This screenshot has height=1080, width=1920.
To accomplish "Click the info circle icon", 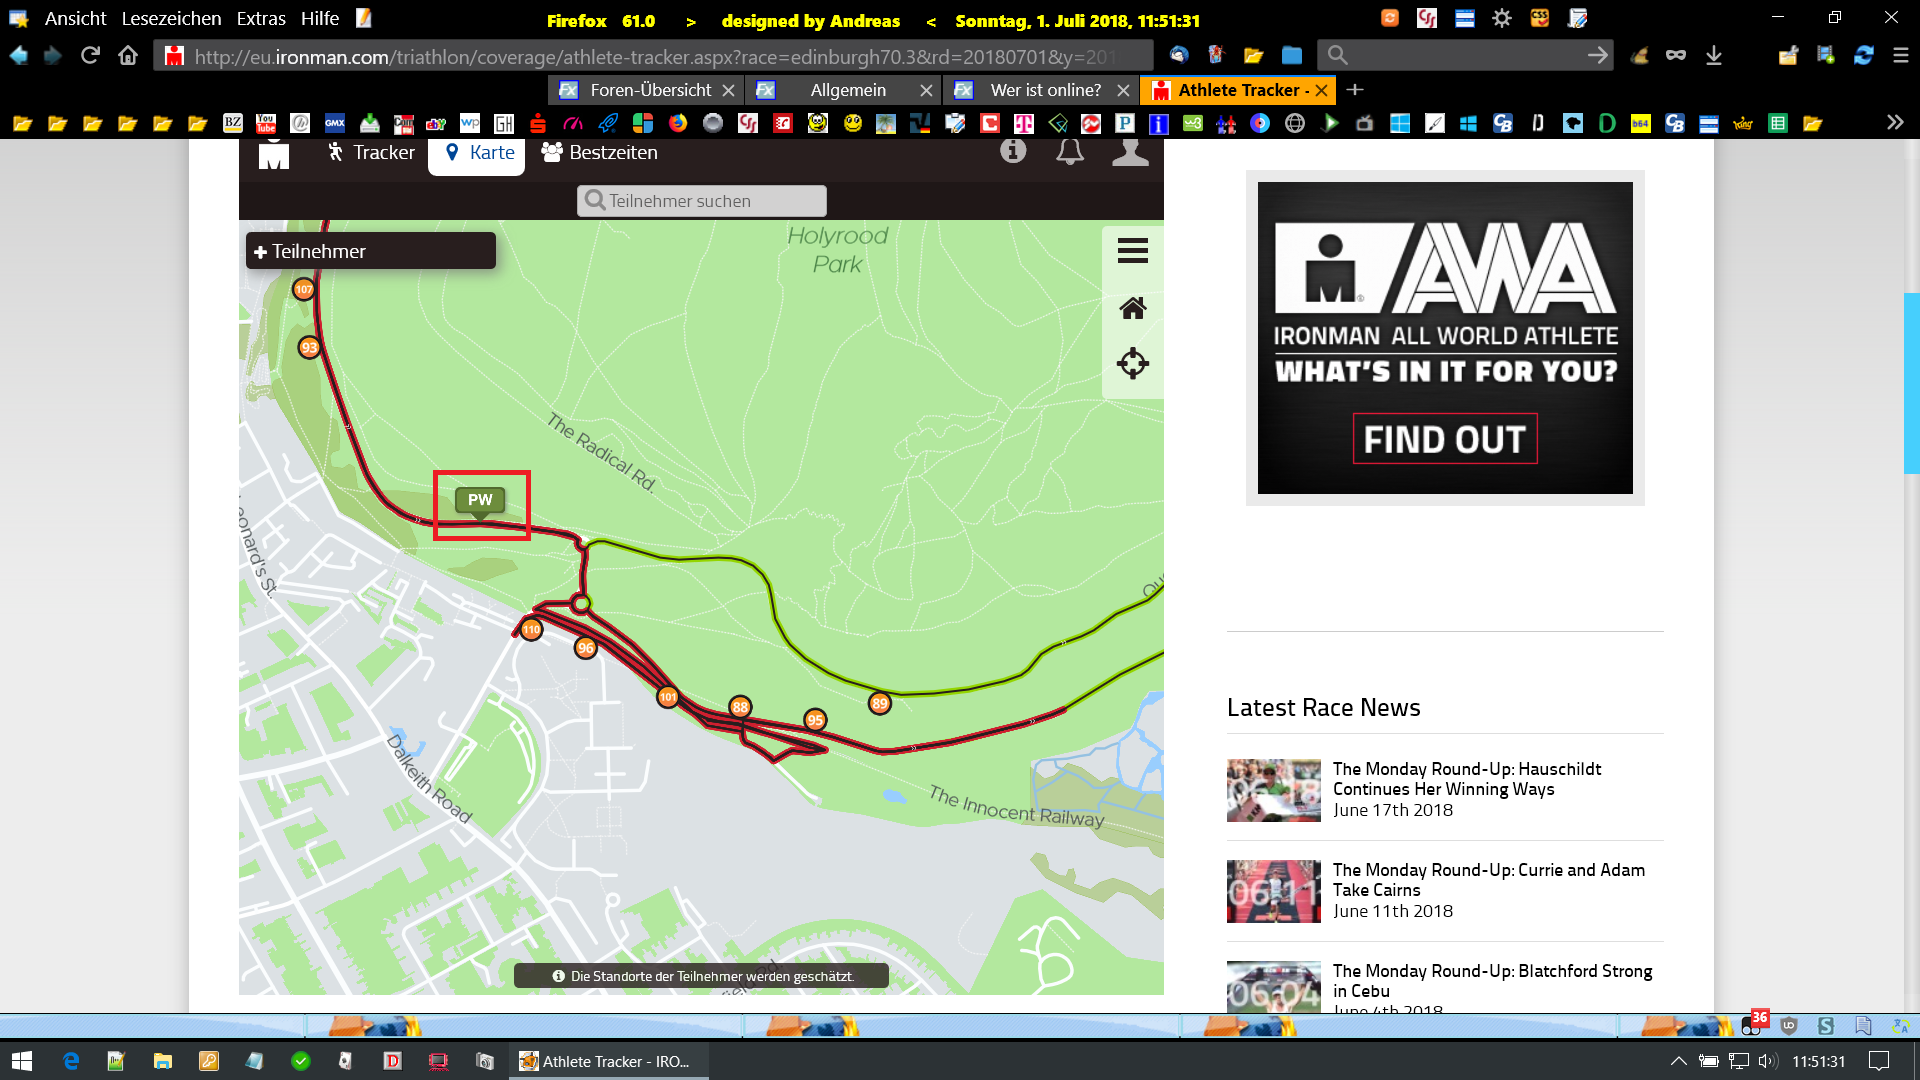I will click(1013, 151).
